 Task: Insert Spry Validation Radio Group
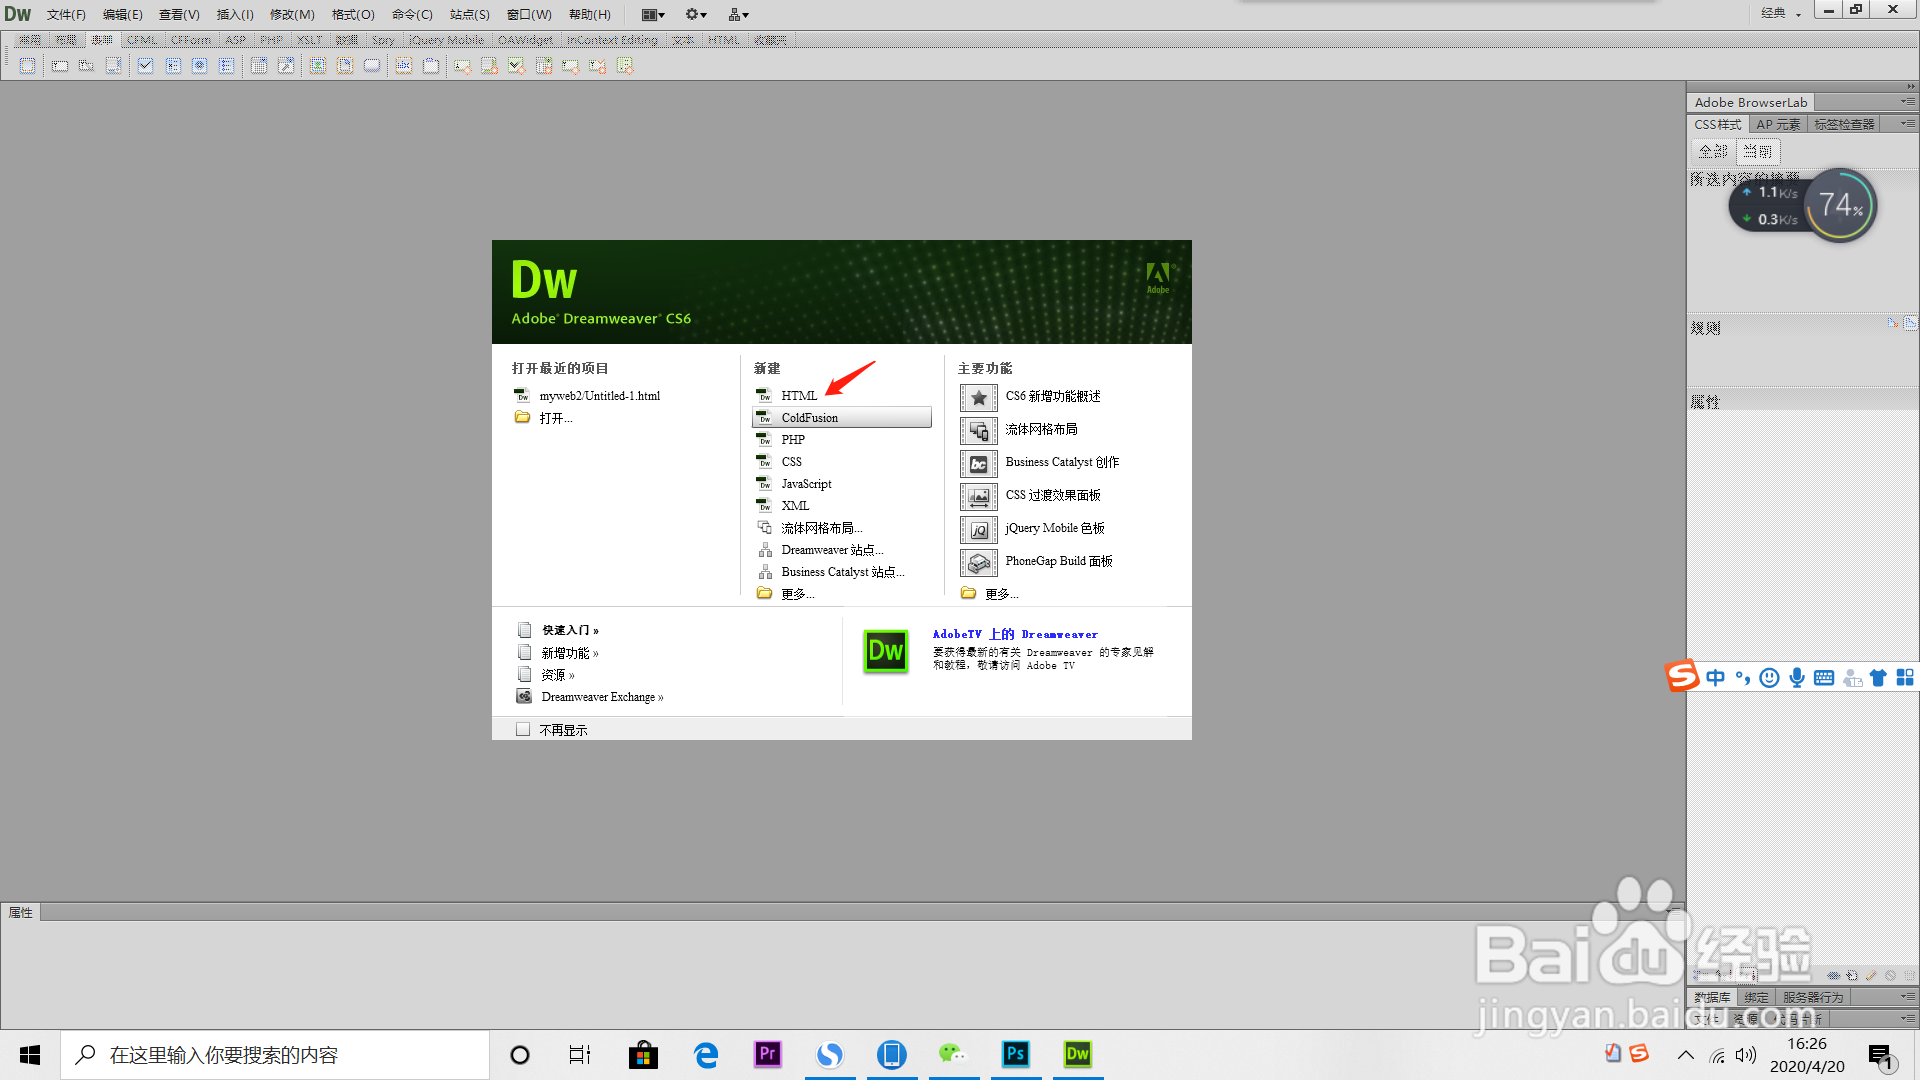(x=625, y=66)
